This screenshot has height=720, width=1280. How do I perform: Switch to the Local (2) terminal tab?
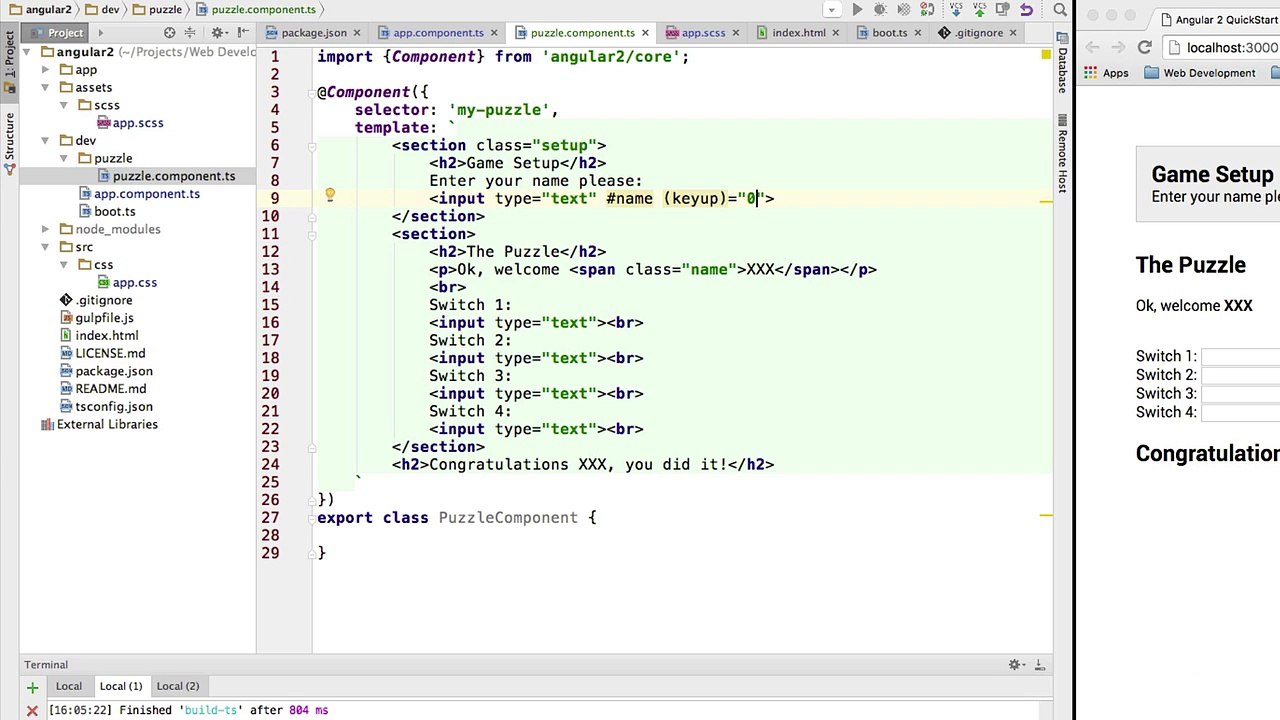178,686
